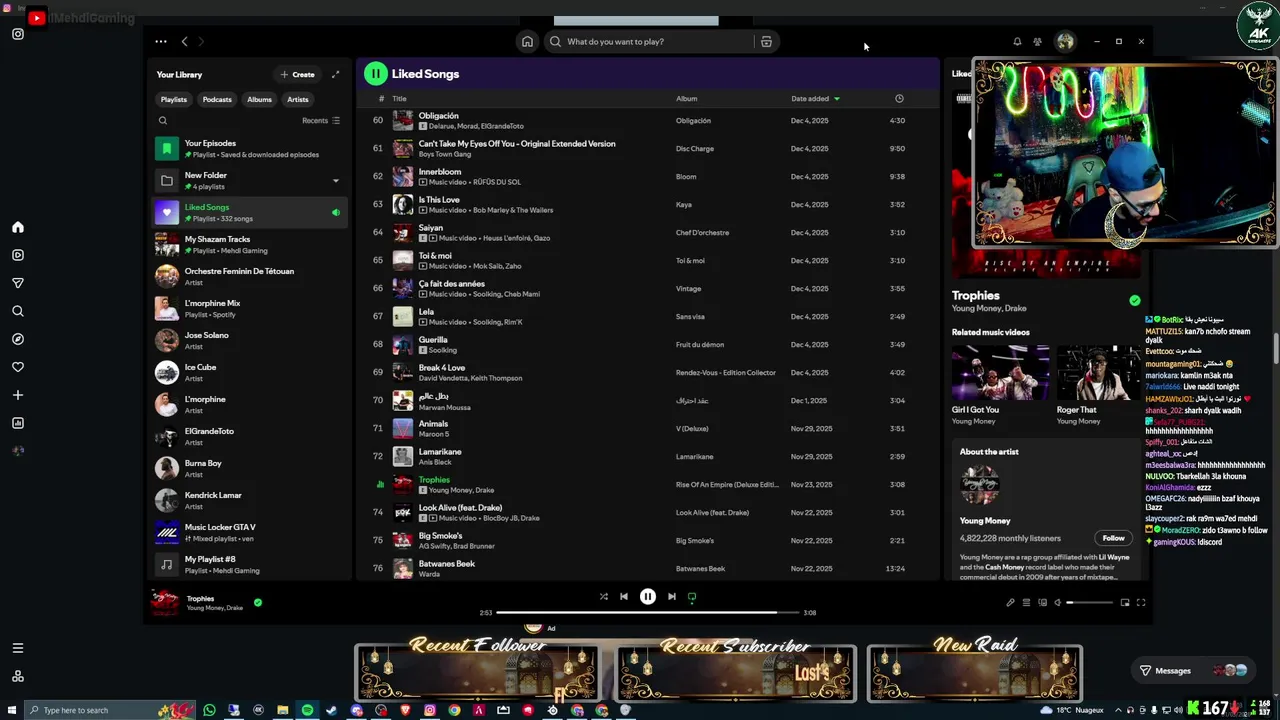
Task: Open the Browse icon in search bar
Action: click(x=766, y=42)
